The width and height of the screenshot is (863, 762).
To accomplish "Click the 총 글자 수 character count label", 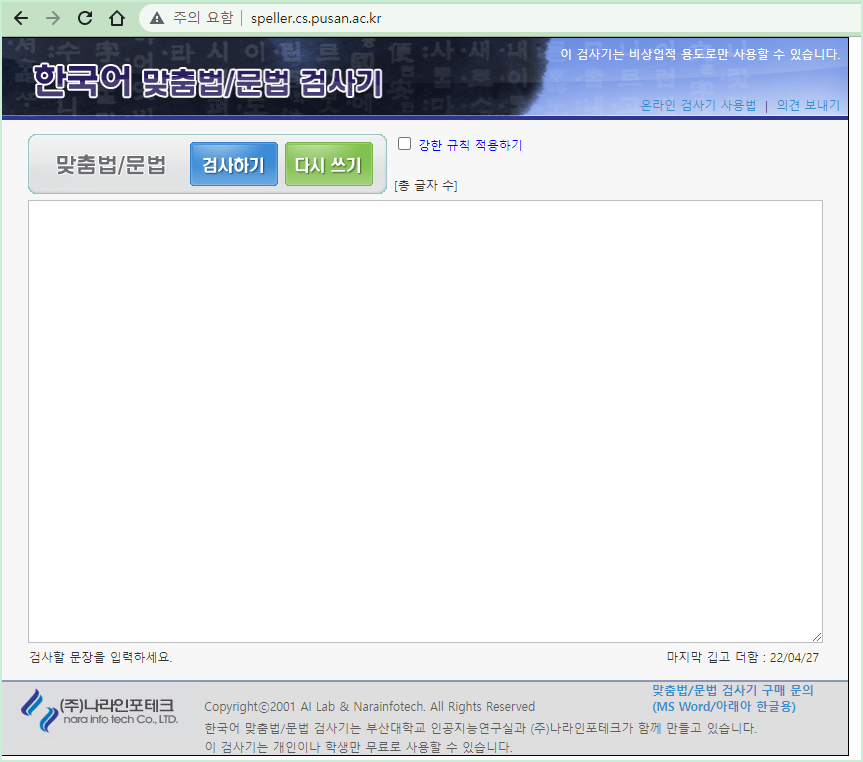I will point(425,186).
